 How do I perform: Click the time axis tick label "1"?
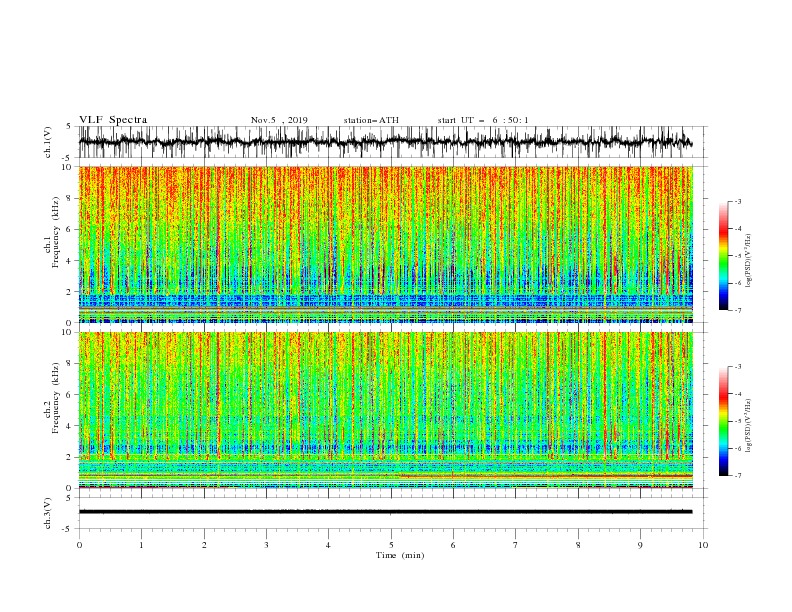pos(141,545)
